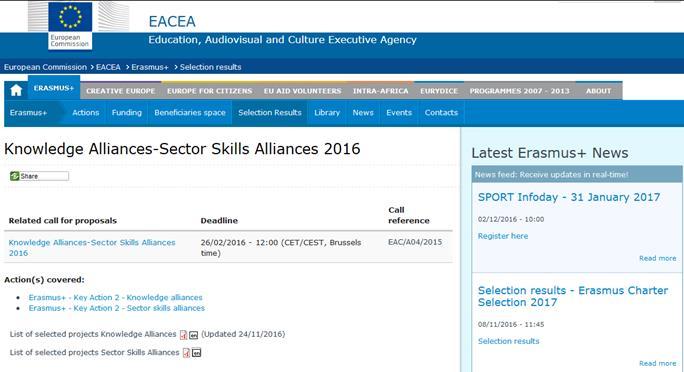
Task: Open the Excel icon for Knowledge Alliances list
Action: (x=194, y=335)
